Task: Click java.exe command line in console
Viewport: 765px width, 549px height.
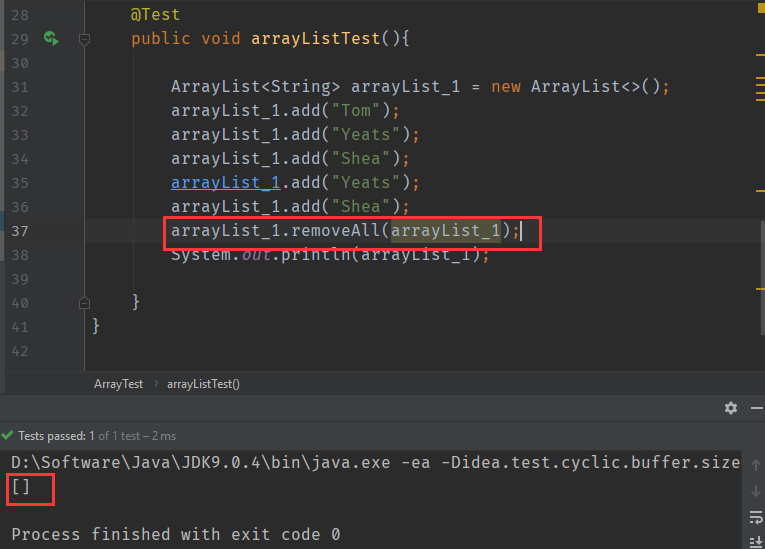Action: (x=375, y=463)
